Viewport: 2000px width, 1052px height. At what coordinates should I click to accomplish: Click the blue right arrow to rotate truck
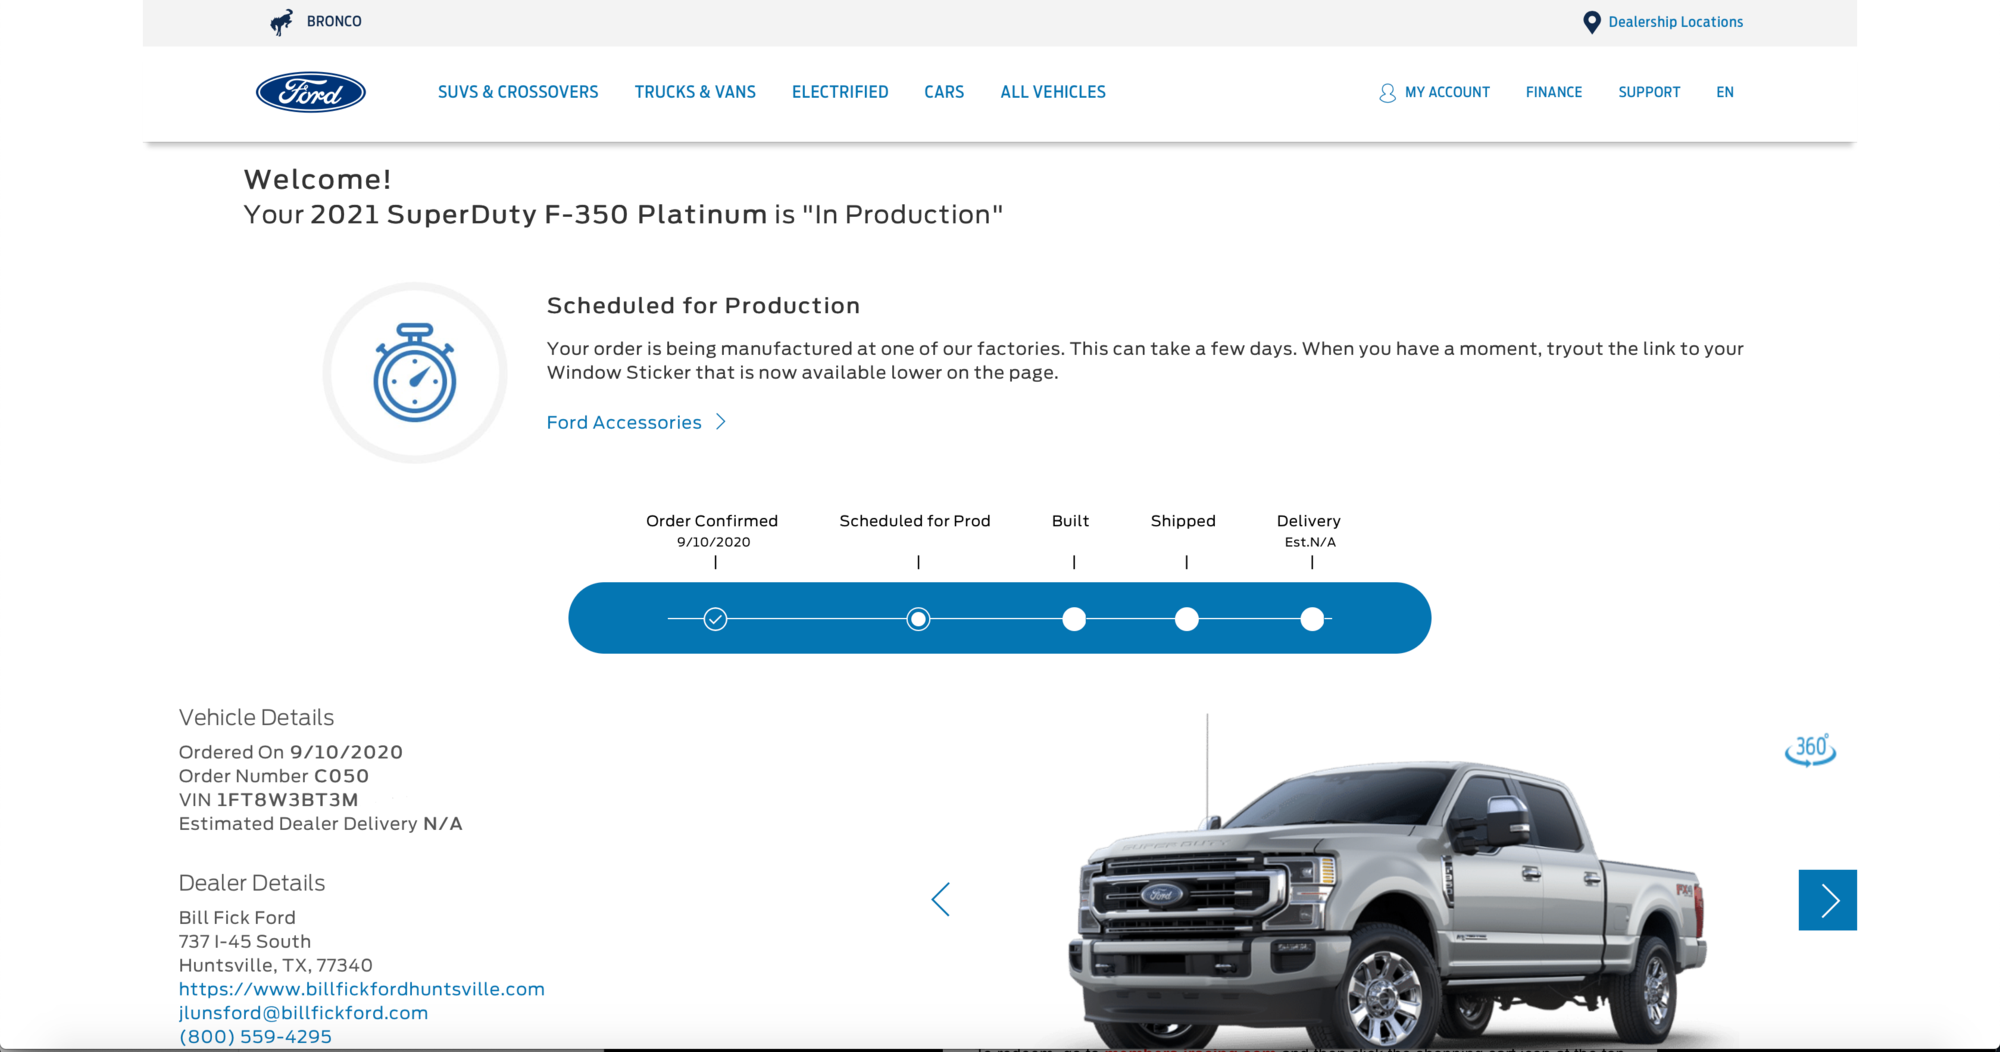(x=1828, y=899)
